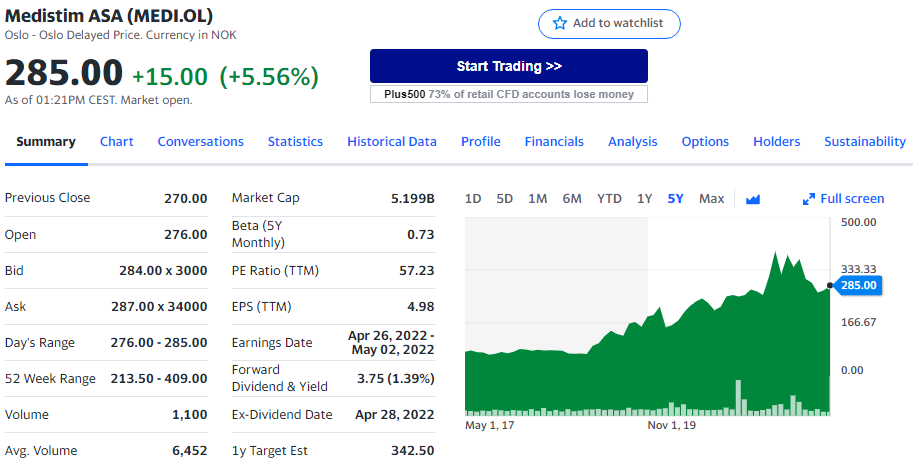Open the Plus500 CFD disclaimer link
Image resolution: width=913 pixels, height=471 pixels.
[508, 94]
